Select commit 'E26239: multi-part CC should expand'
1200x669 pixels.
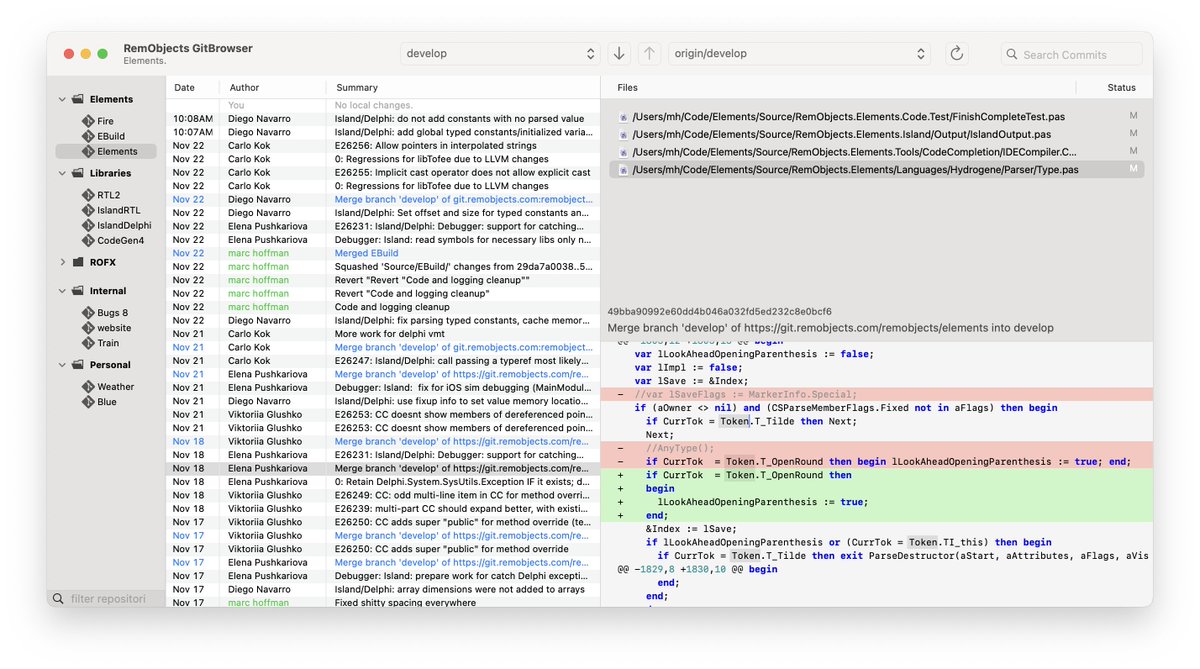(383, 508)
